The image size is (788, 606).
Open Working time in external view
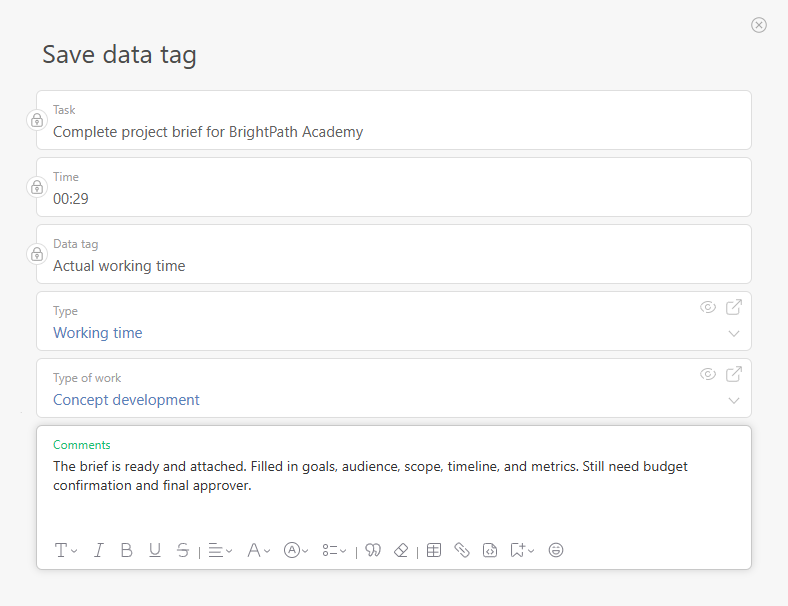pyautogui.click(x=734, y=307)
